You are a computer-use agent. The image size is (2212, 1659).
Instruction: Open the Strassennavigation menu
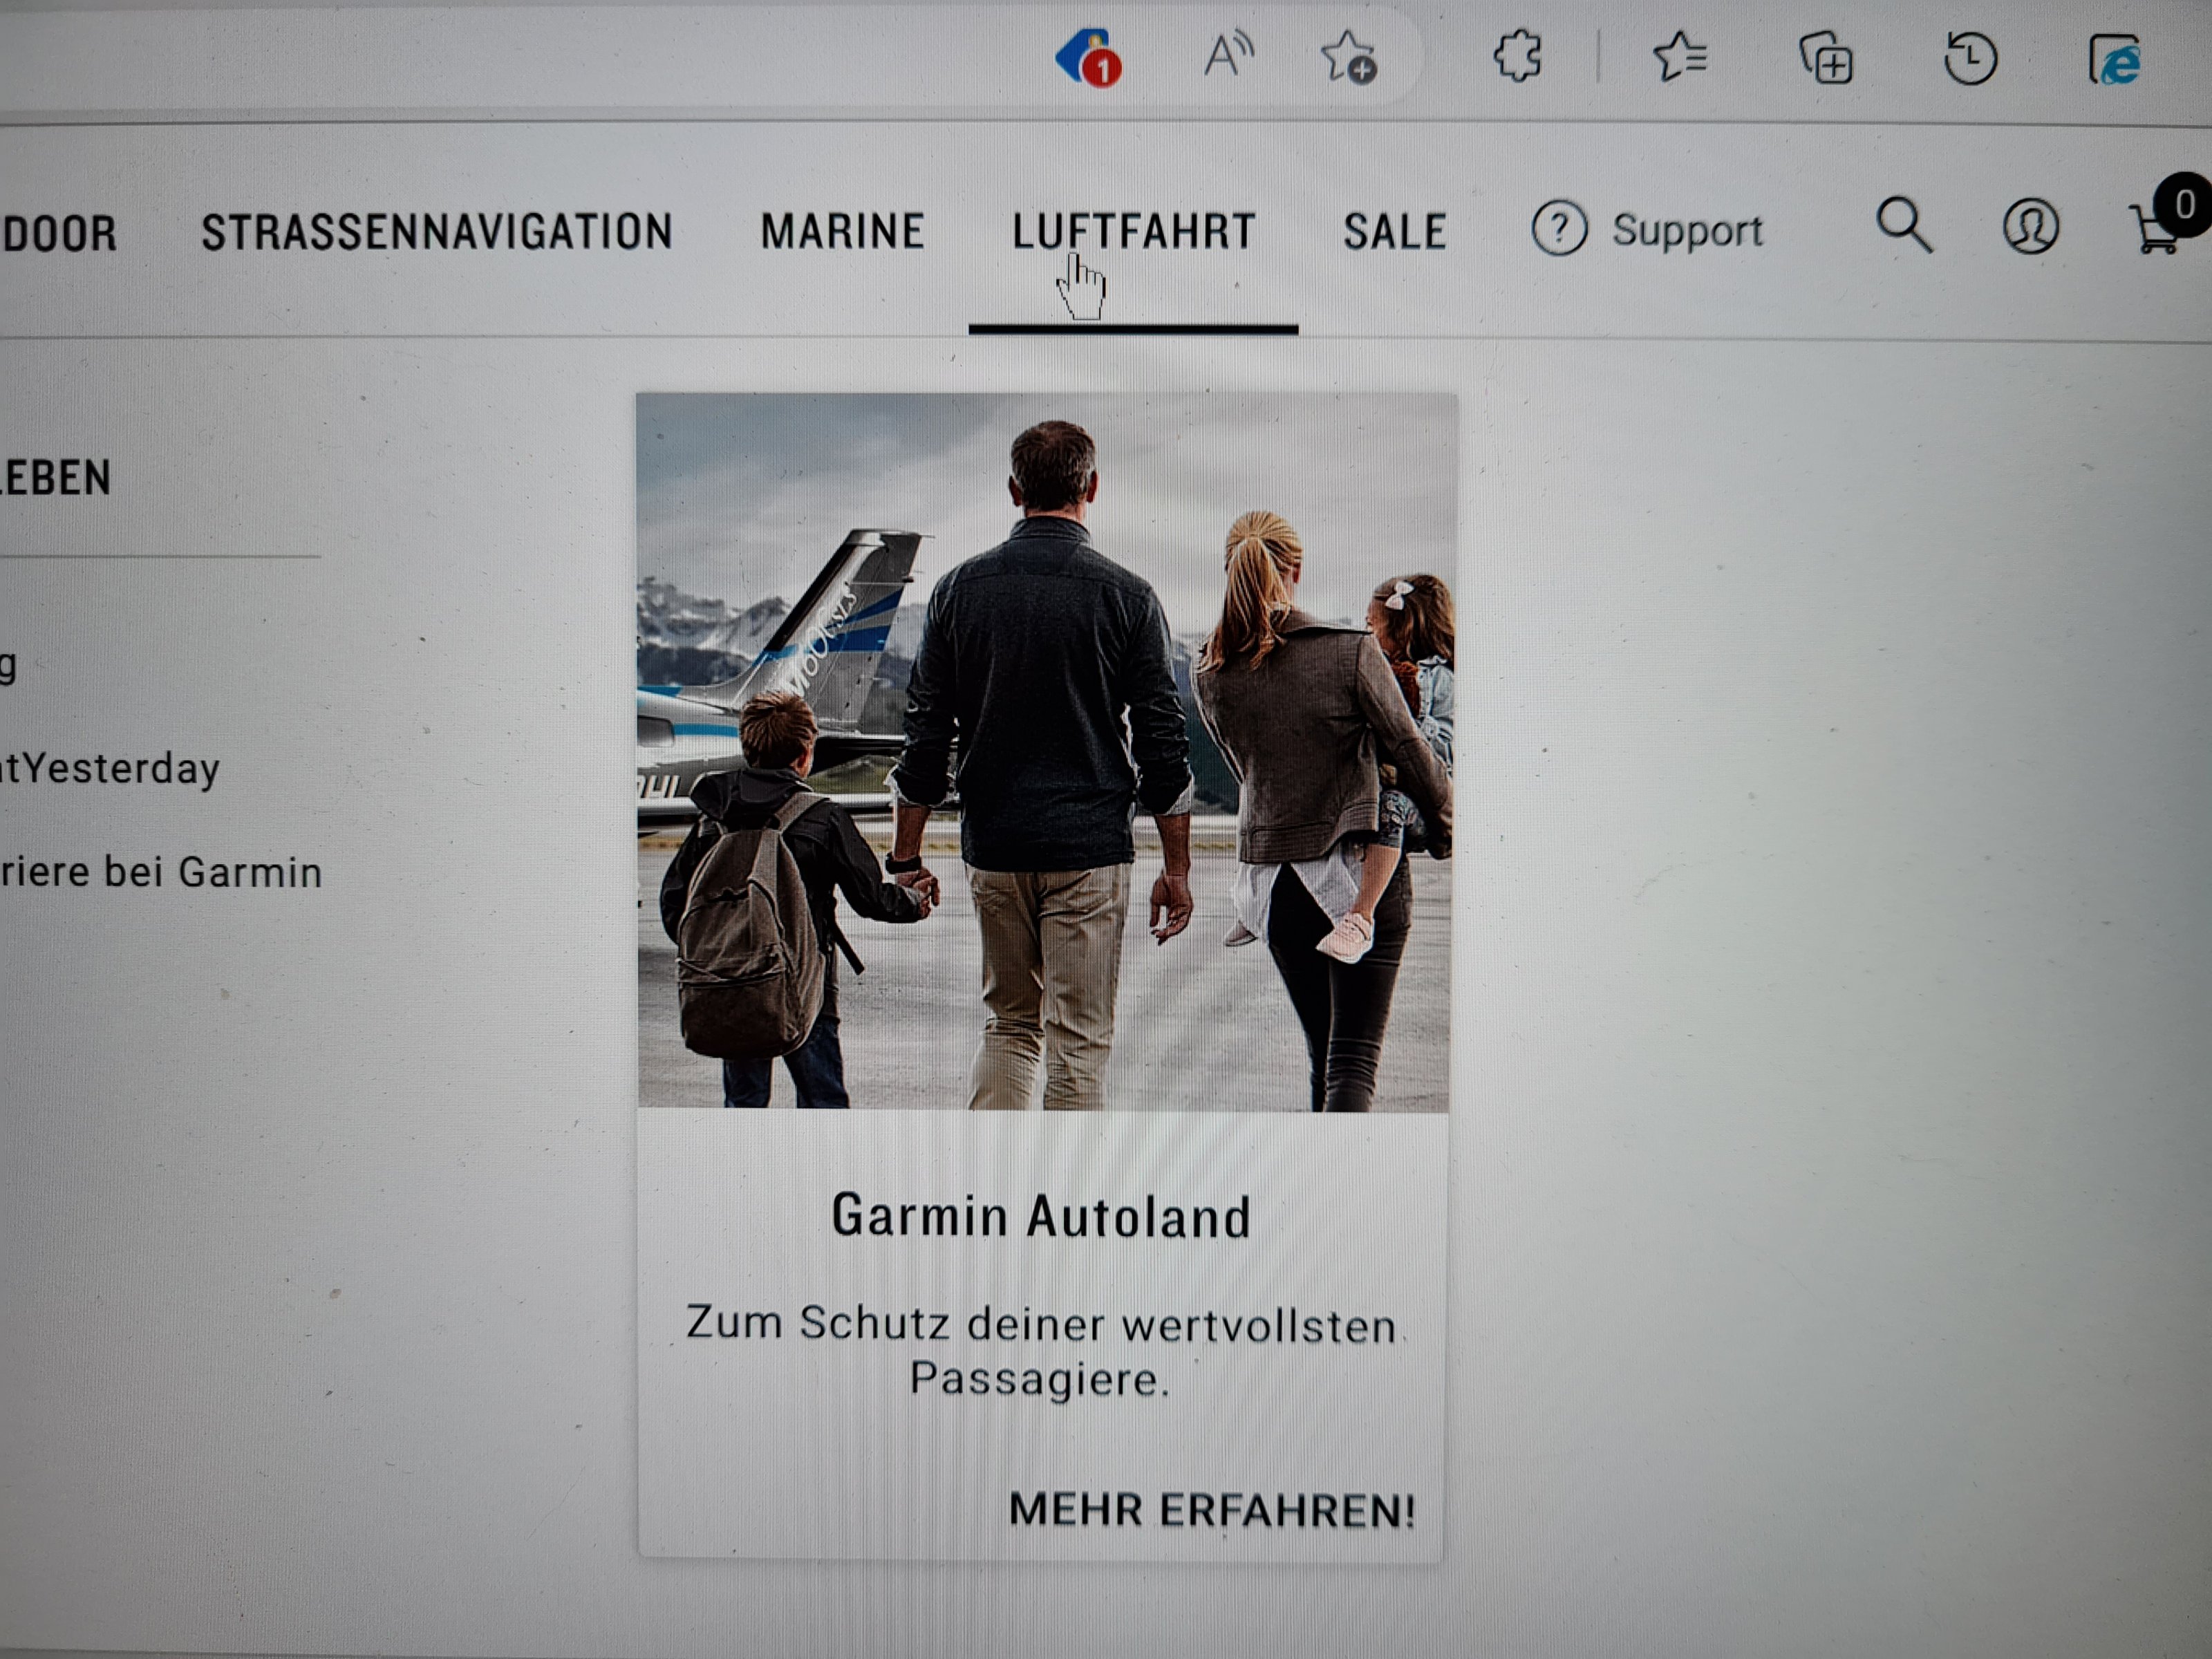click(x=437, y=232)
